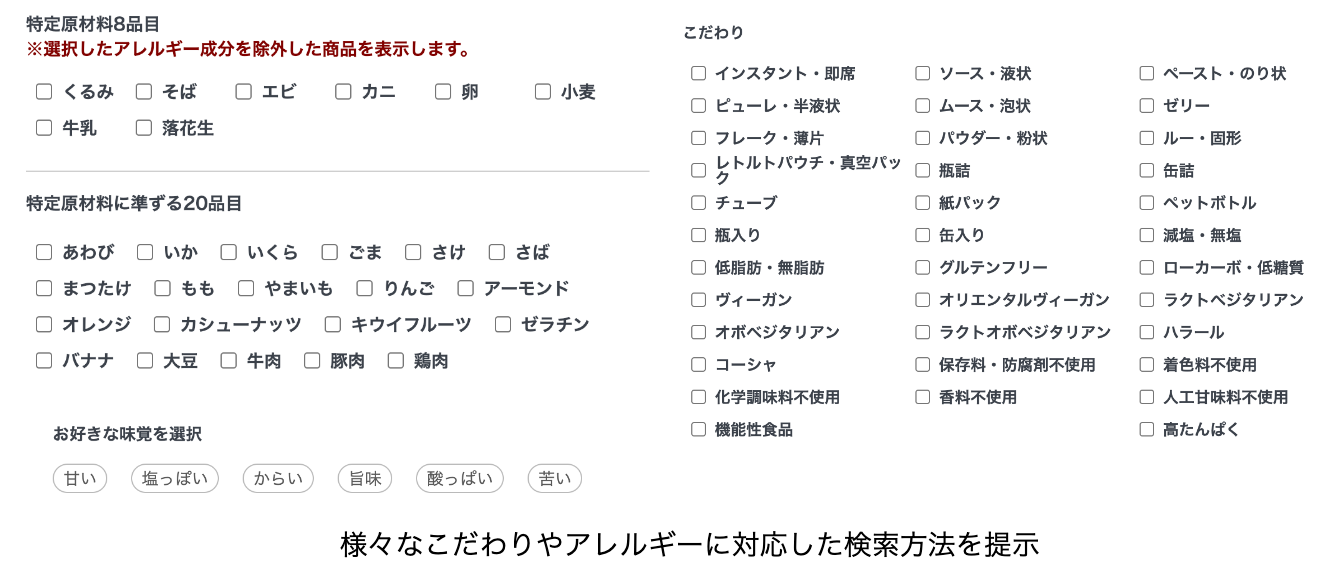Select the 鶏肉 checkbox
The height and width of the screenshot is (584, 1336).
[x=396, y=361]
